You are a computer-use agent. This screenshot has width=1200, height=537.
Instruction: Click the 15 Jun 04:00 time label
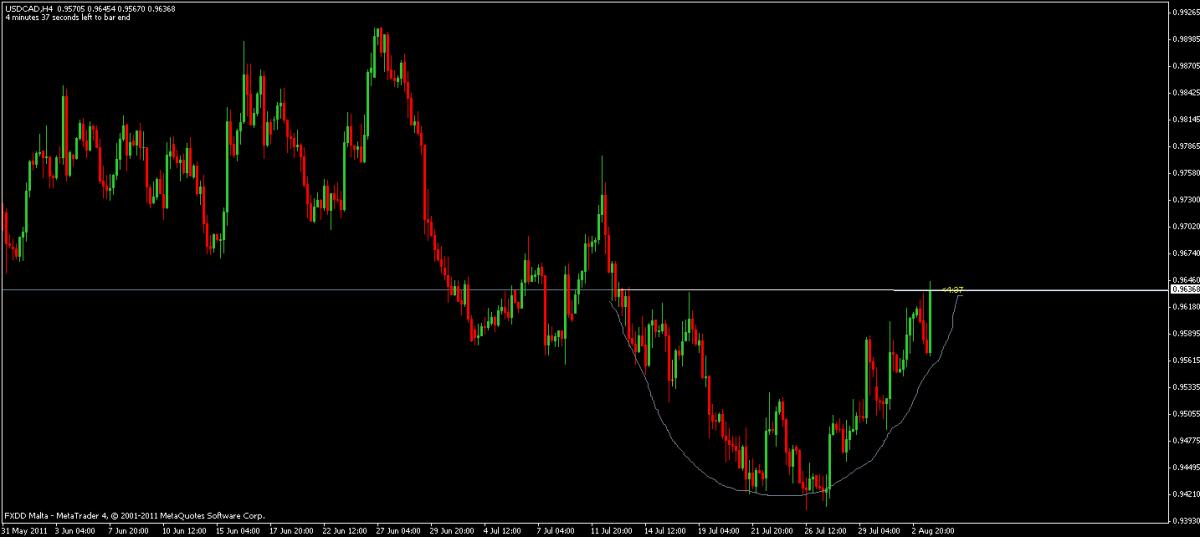pos(238,530)
